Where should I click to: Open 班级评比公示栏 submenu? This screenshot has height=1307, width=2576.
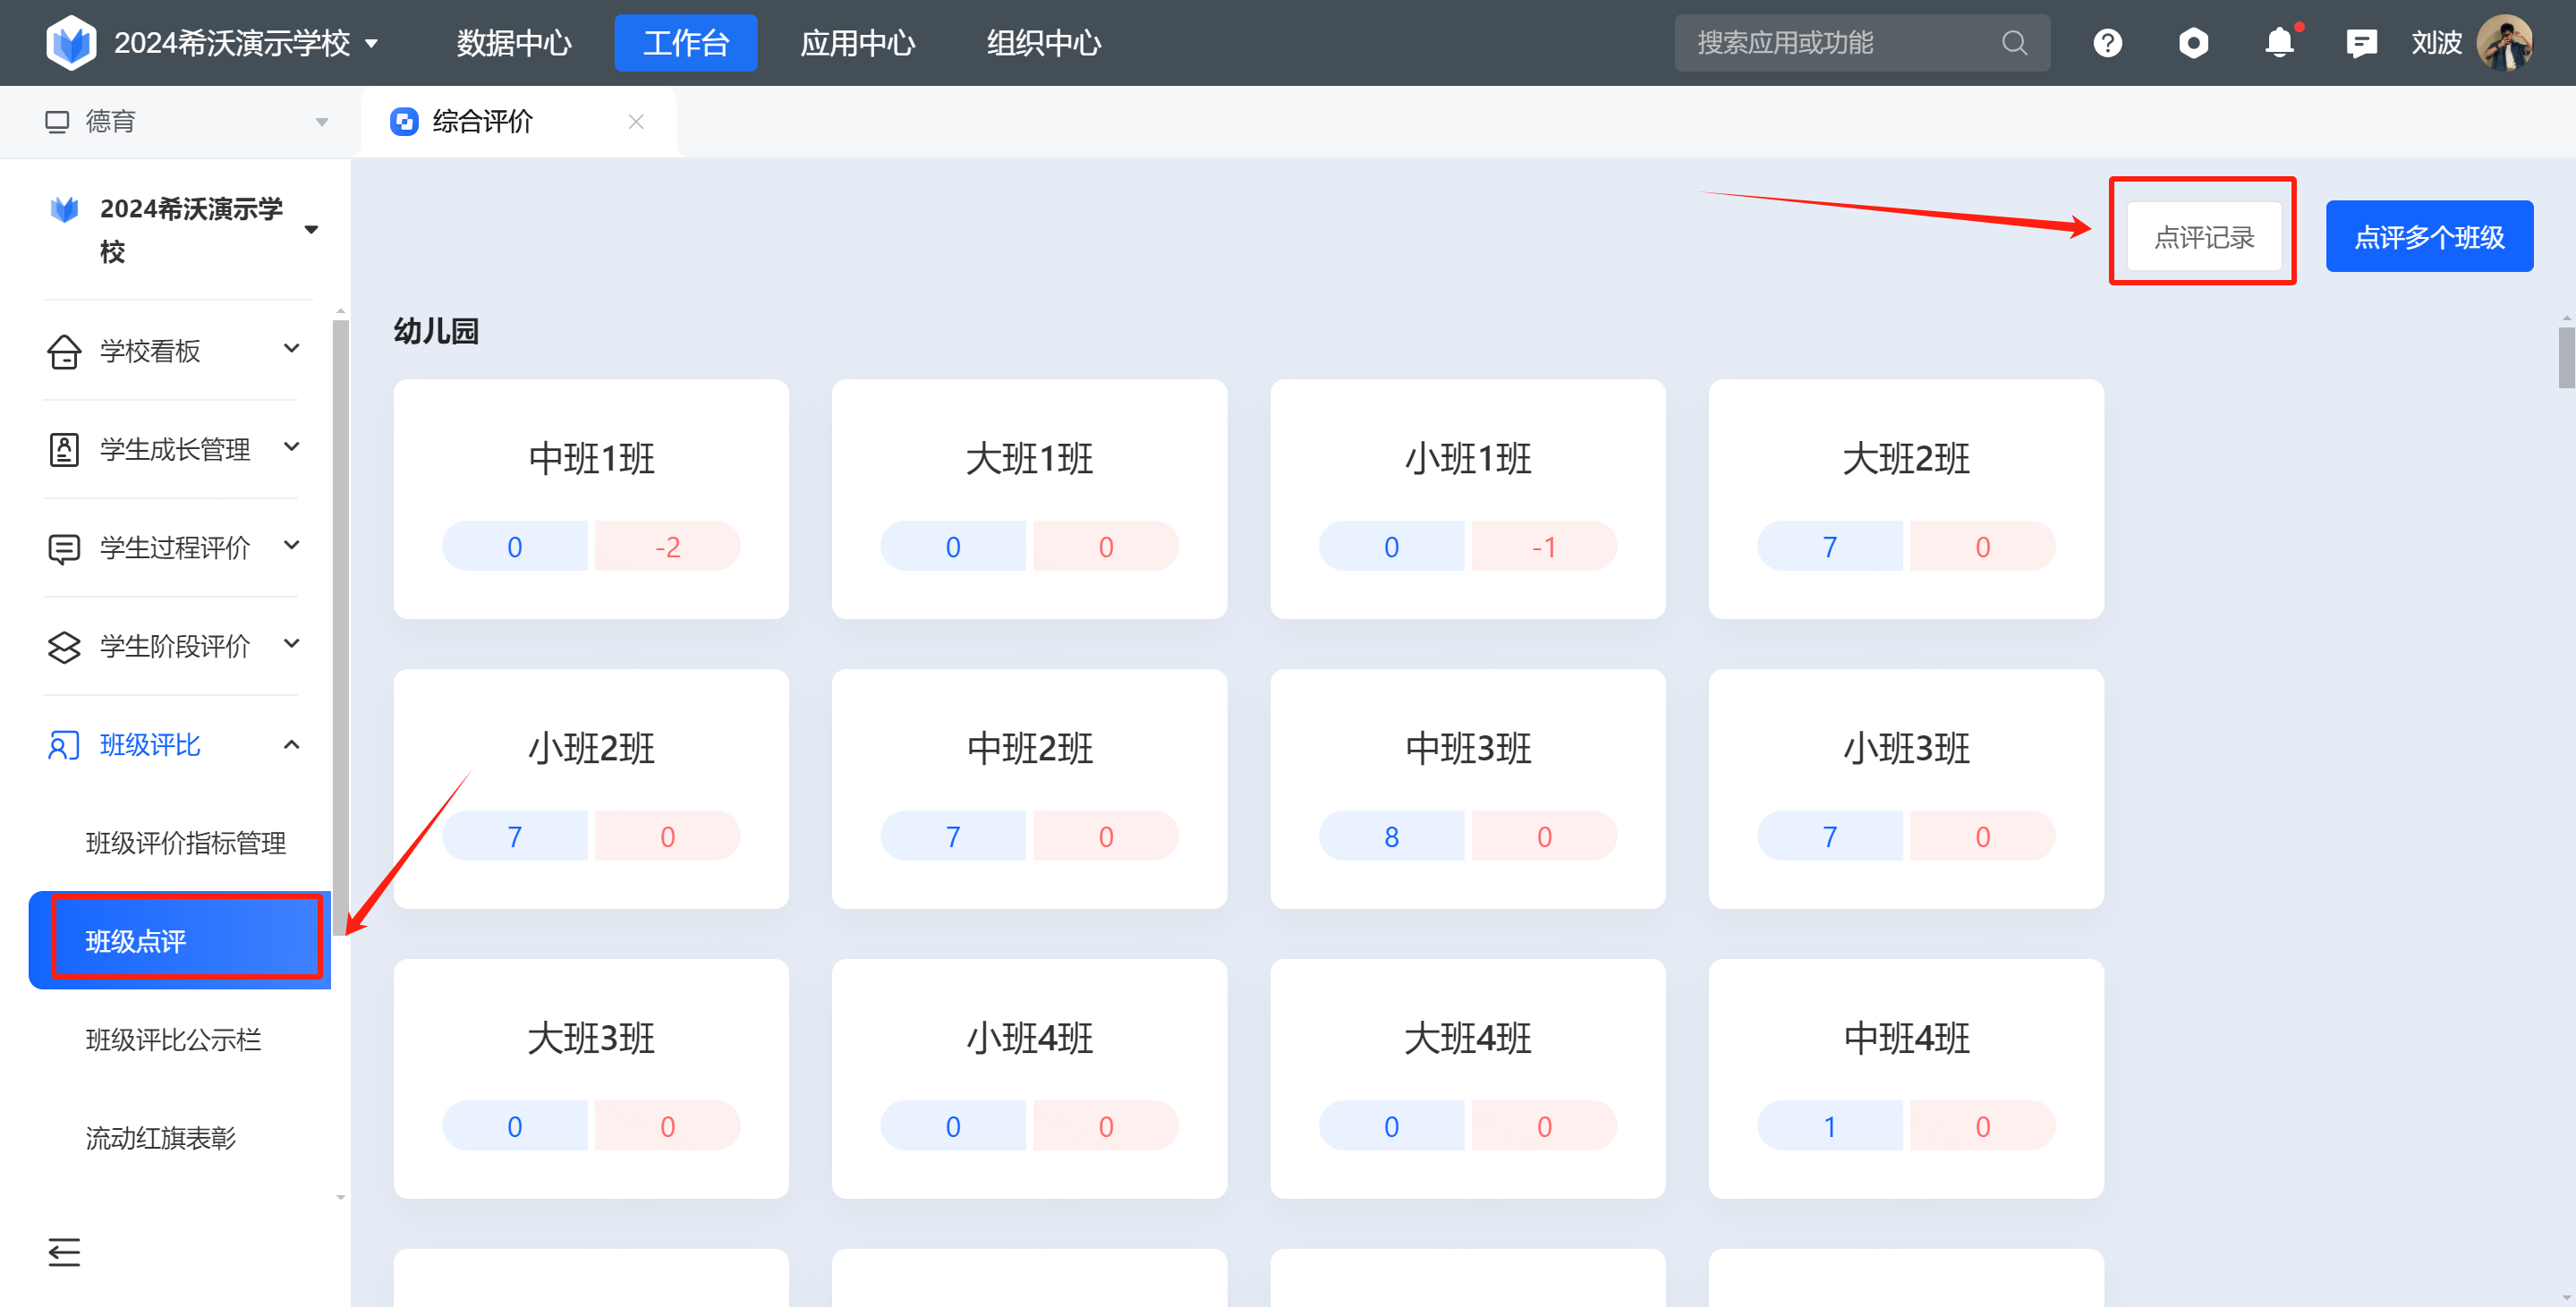pyautogui.click(x=174, y=1040)
